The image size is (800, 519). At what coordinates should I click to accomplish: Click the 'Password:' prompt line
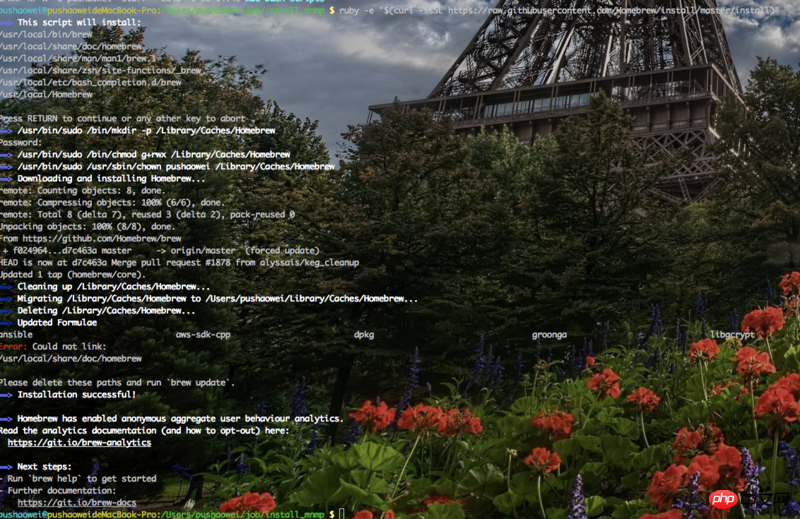21,142
